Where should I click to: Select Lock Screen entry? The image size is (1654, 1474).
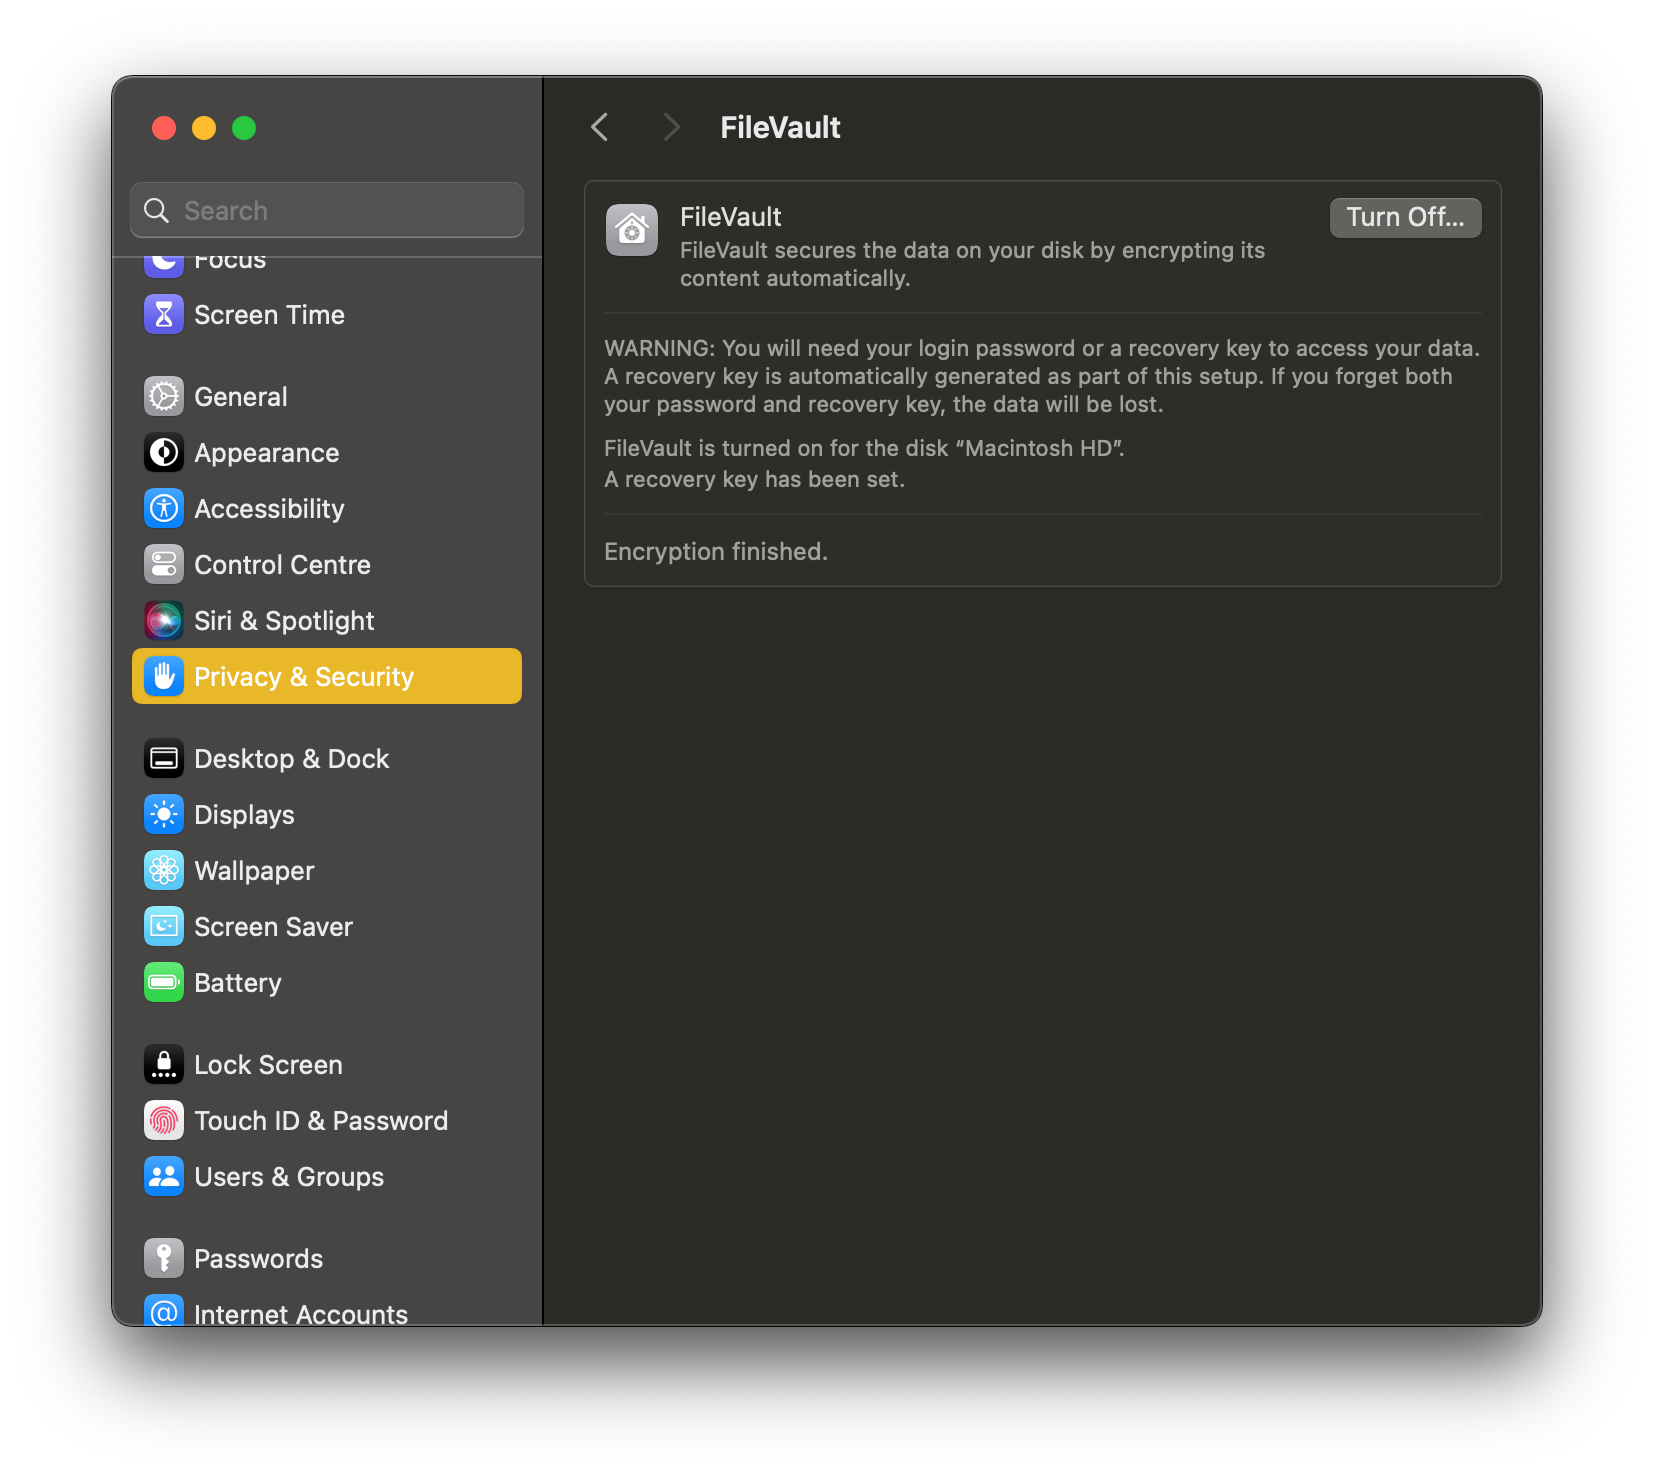[x=327, y=1065]
